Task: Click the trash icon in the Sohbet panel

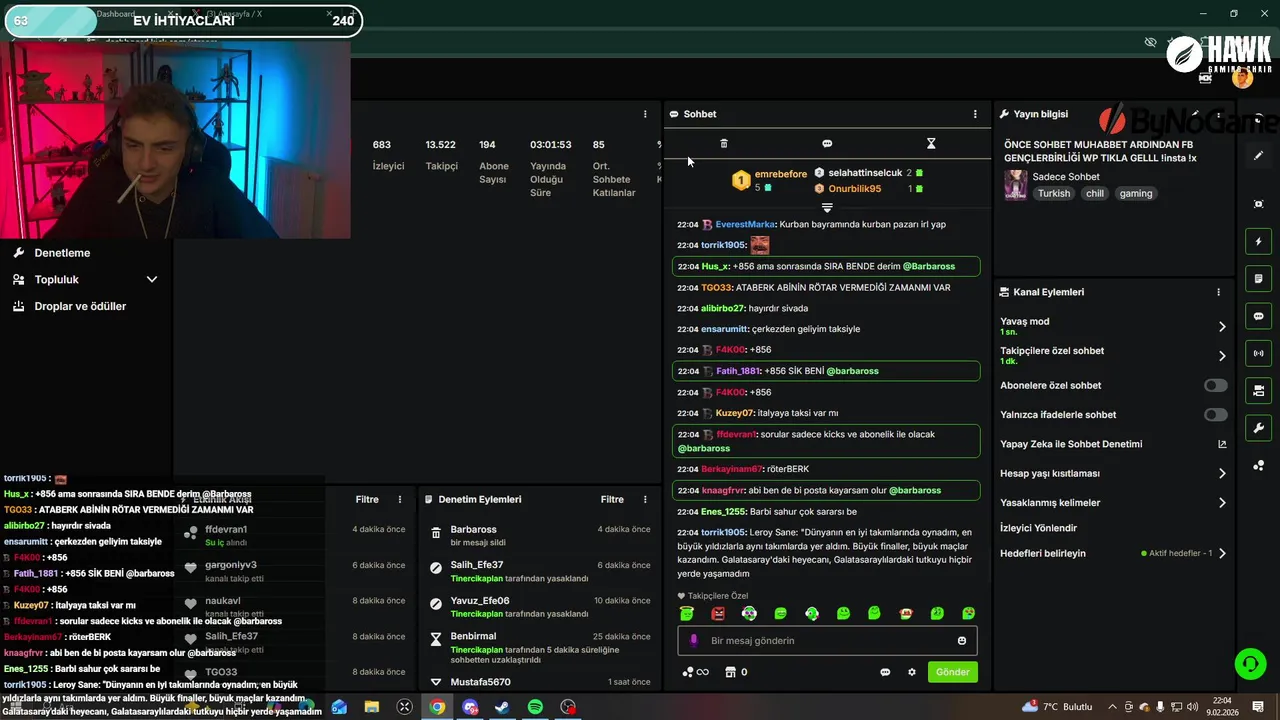Action: tap(724, 144)
